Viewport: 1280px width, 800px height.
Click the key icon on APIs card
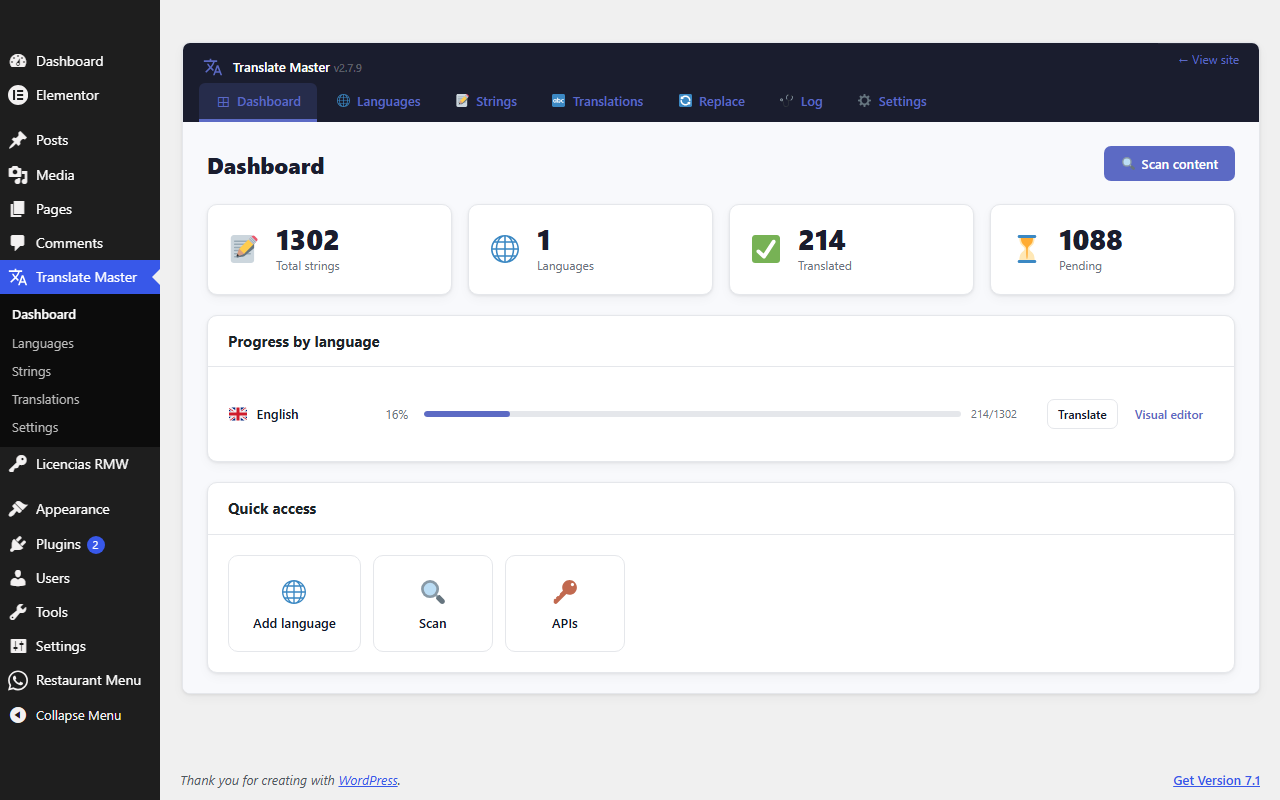[565, 592]
